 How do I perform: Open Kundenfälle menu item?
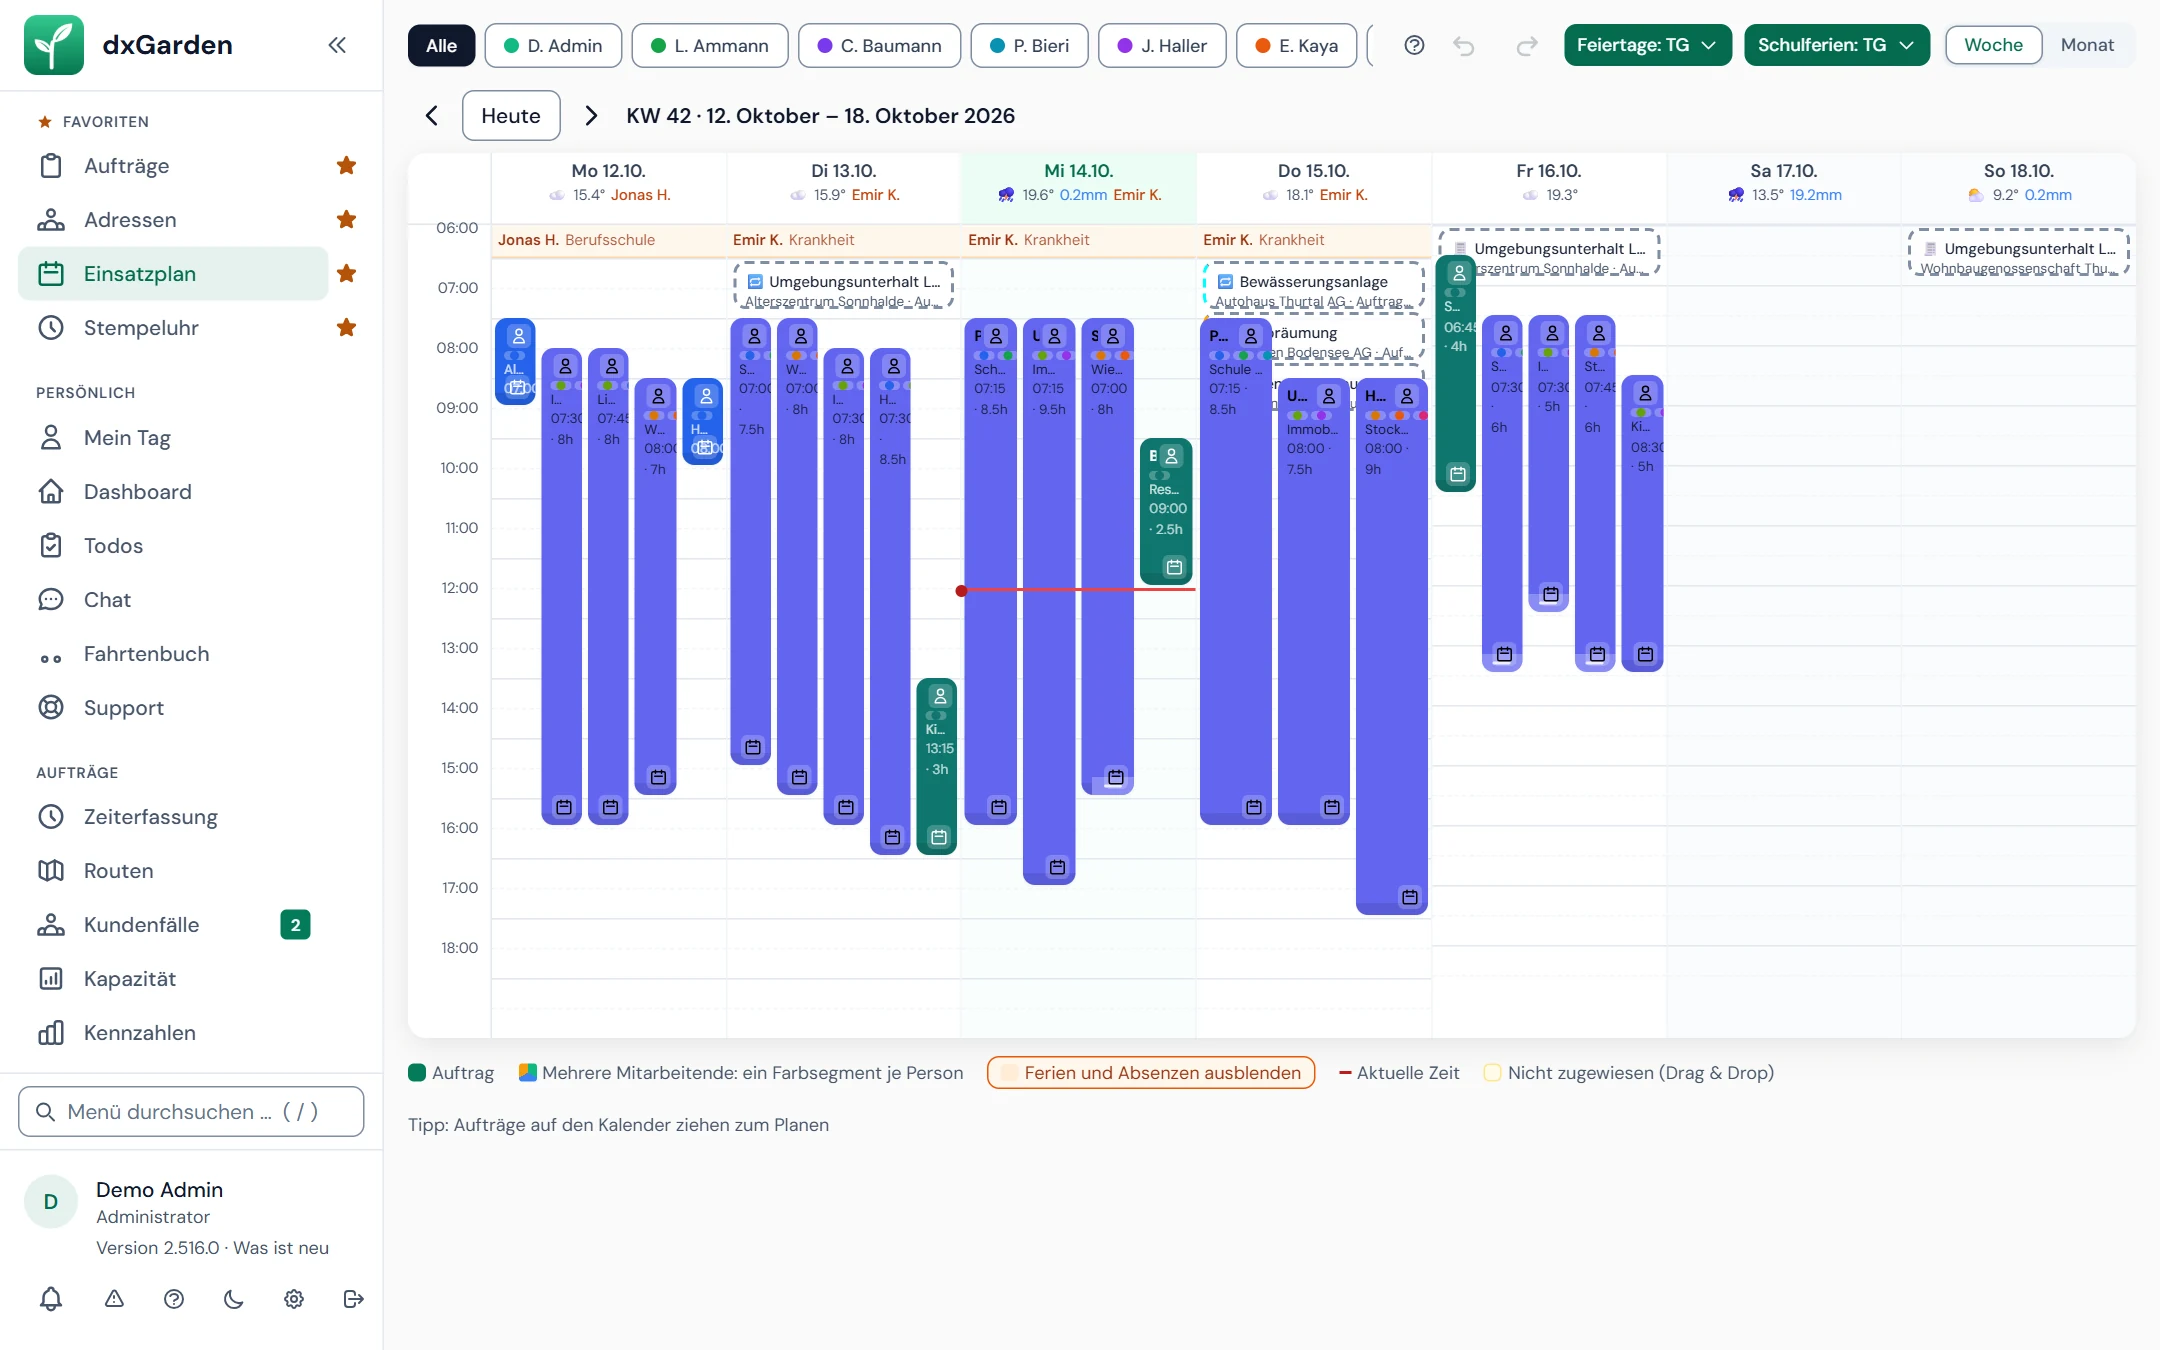173,925
